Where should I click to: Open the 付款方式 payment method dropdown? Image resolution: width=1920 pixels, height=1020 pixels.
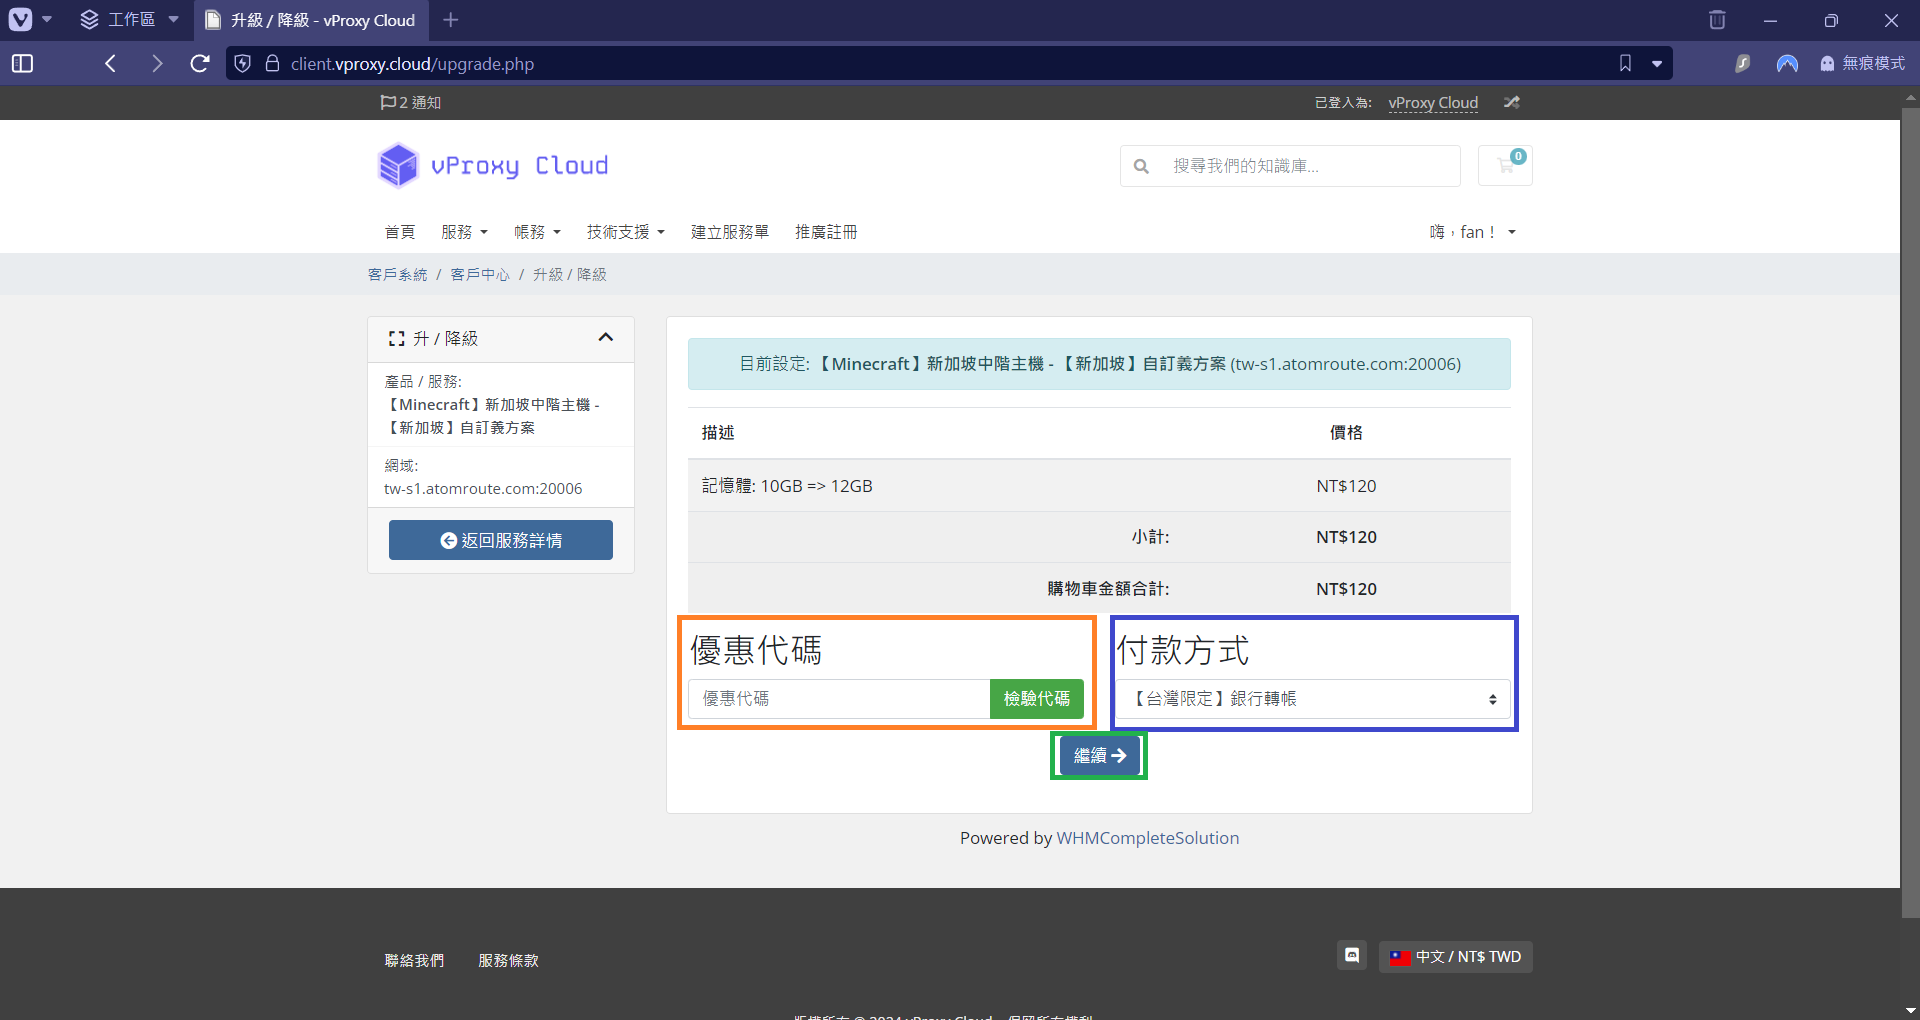1313,699
